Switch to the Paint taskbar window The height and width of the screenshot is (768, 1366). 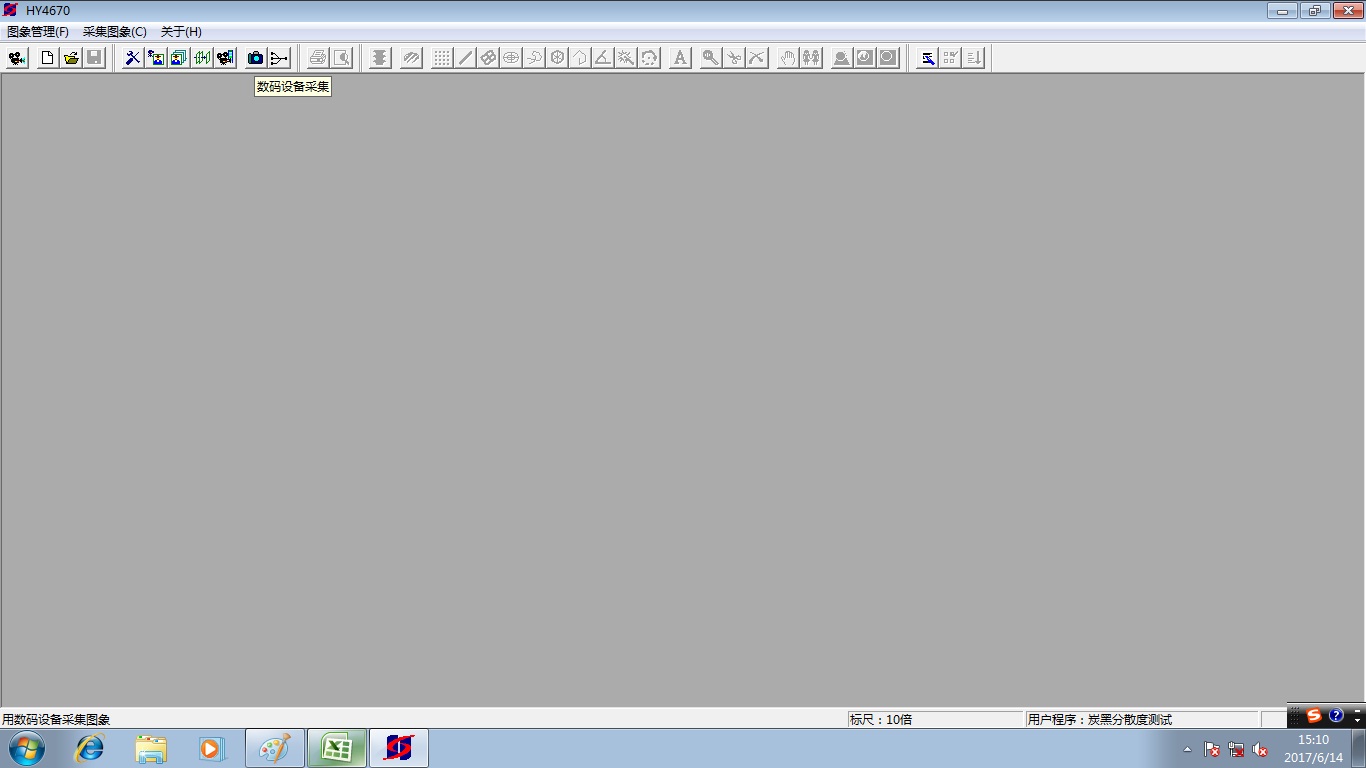click(275, 748)
